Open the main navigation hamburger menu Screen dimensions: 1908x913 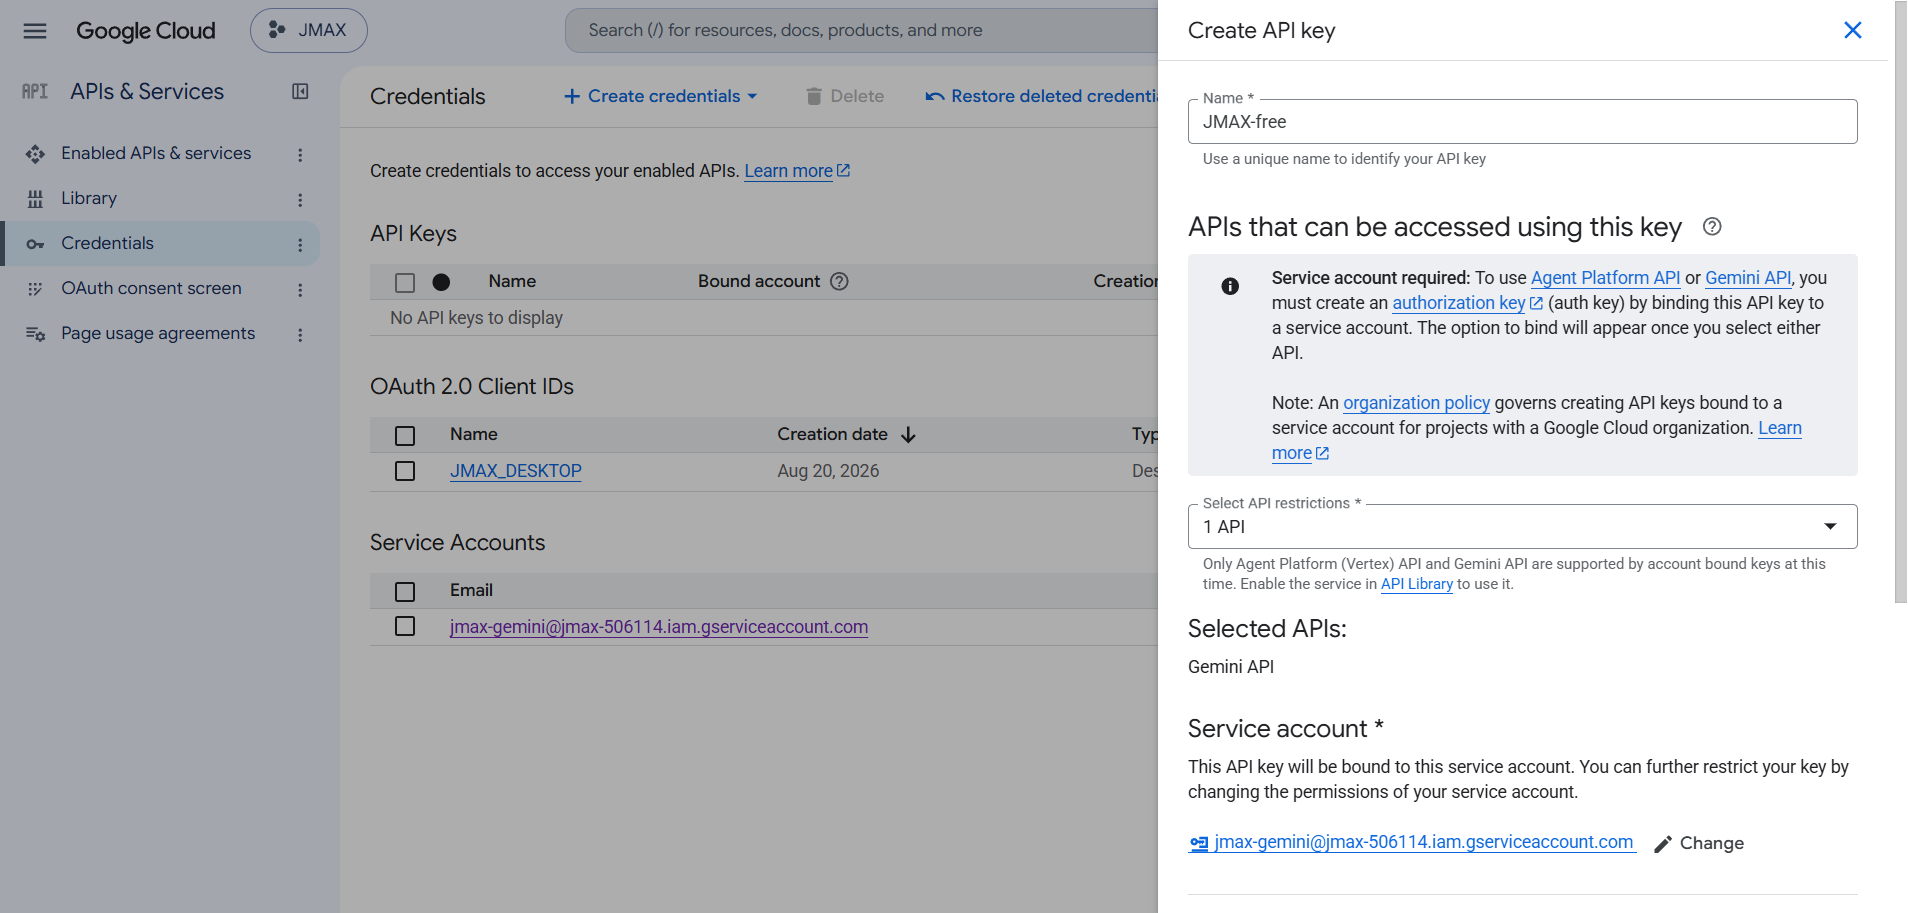click(35, 31)
